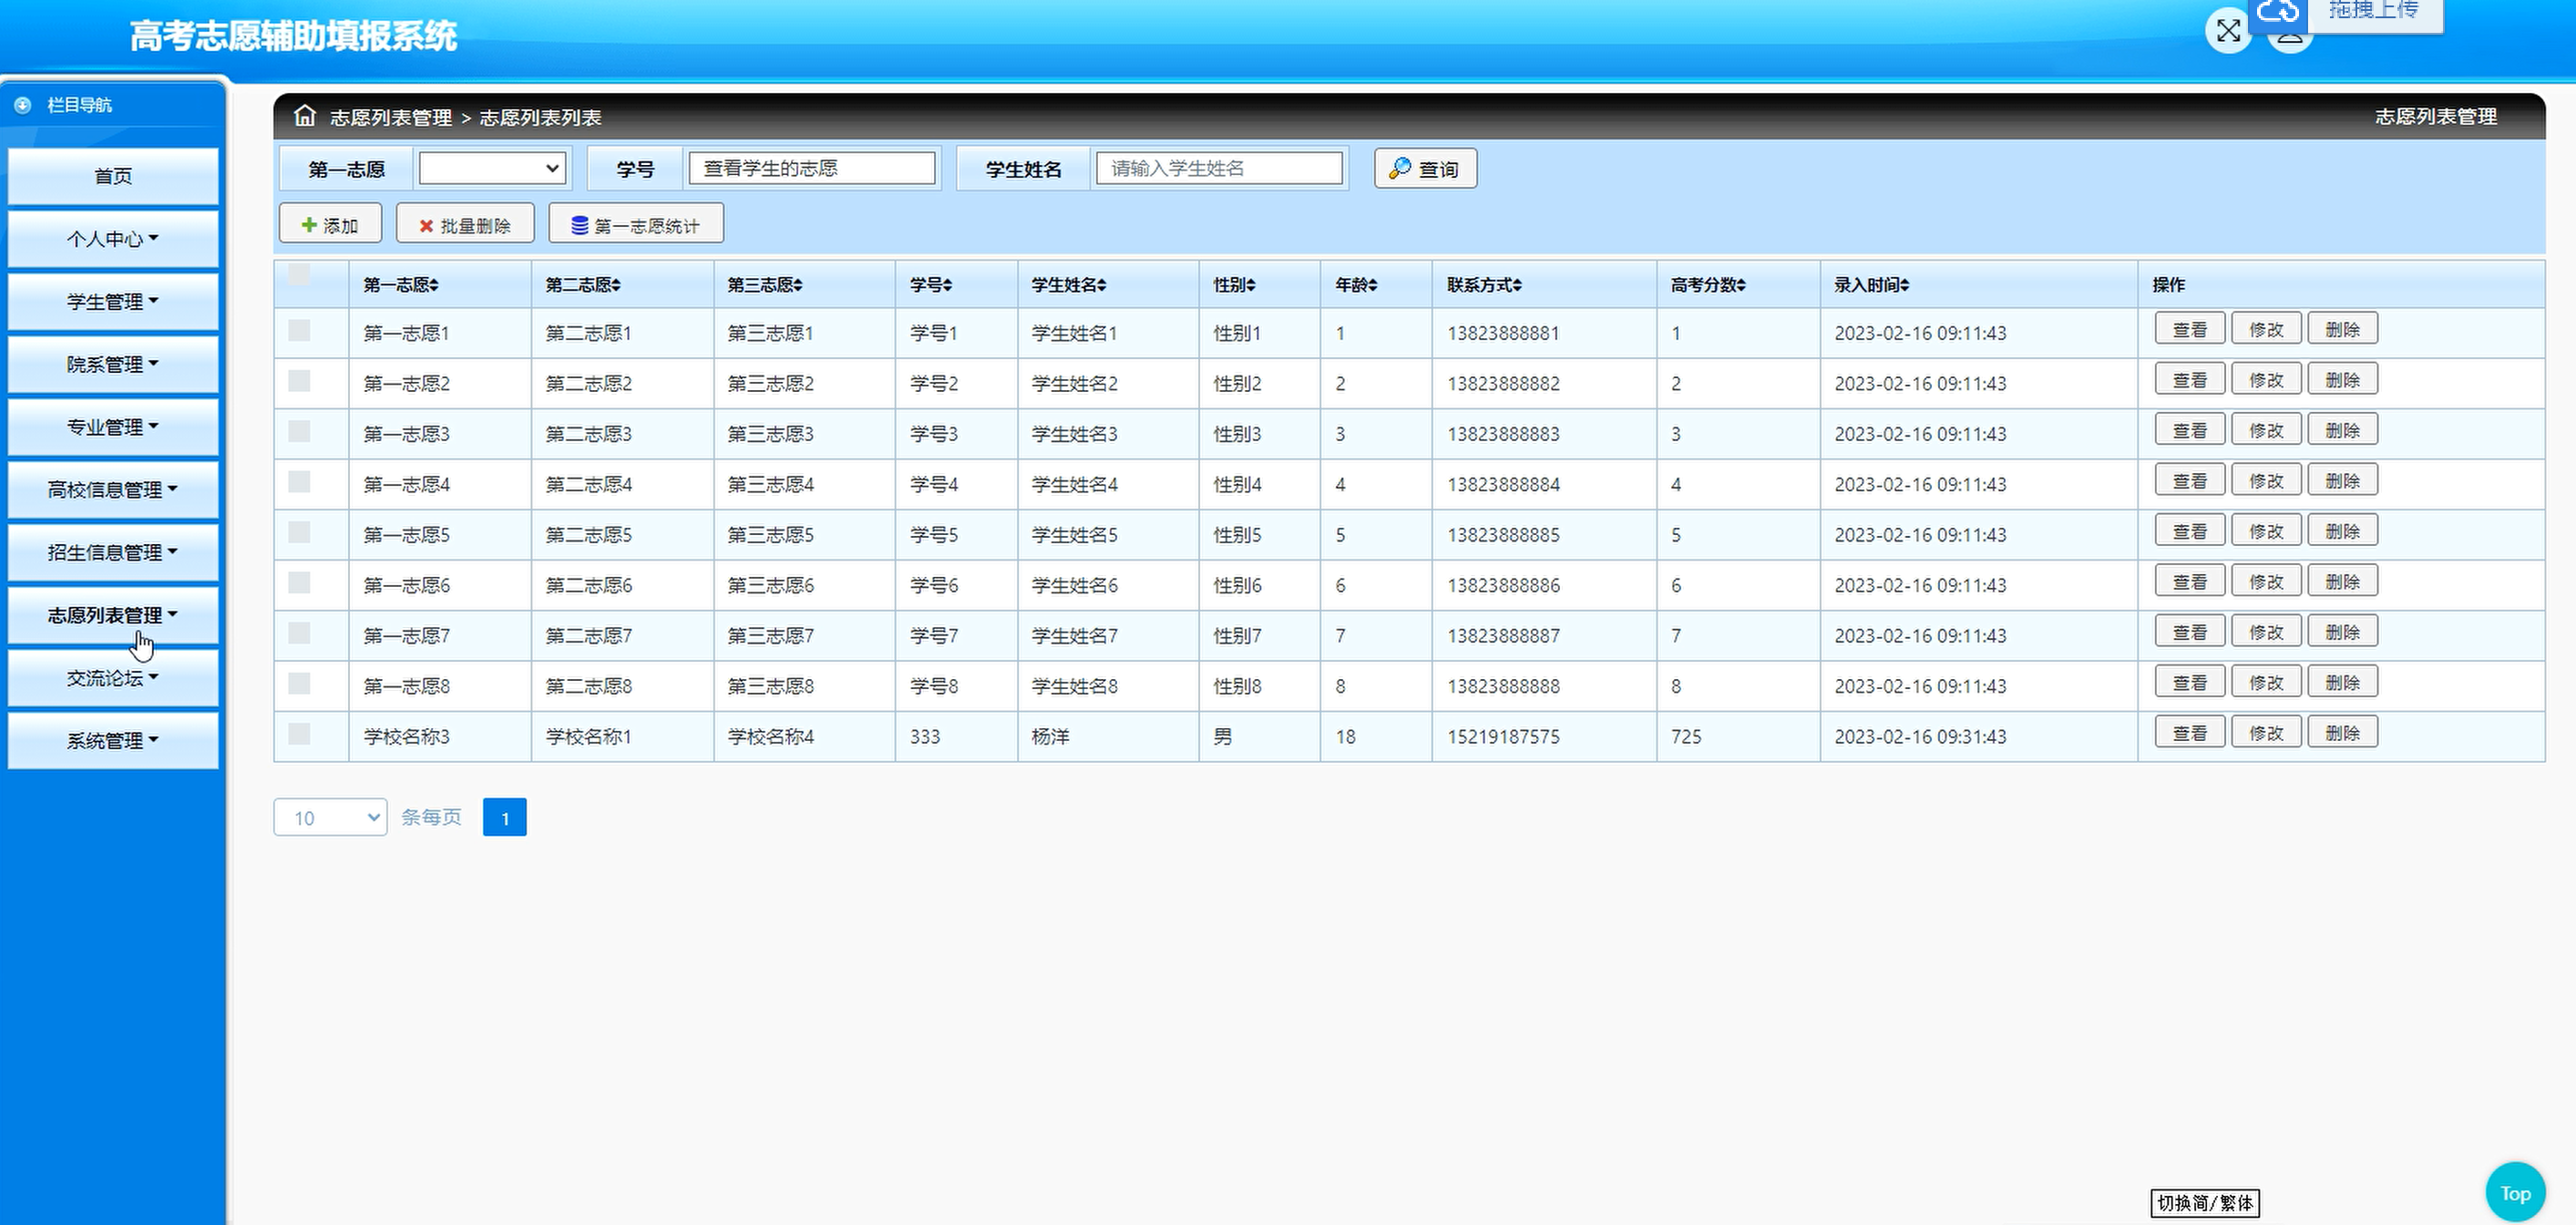The width and height of the screenshot is (2576, 1225).
Task: Sort table by 第一志愿 column
Action: [401, 285]
